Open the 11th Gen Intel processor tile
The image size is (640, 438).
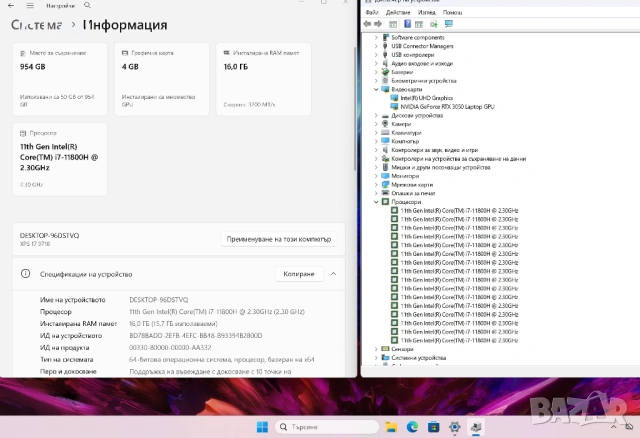click(x=60, y=160)
